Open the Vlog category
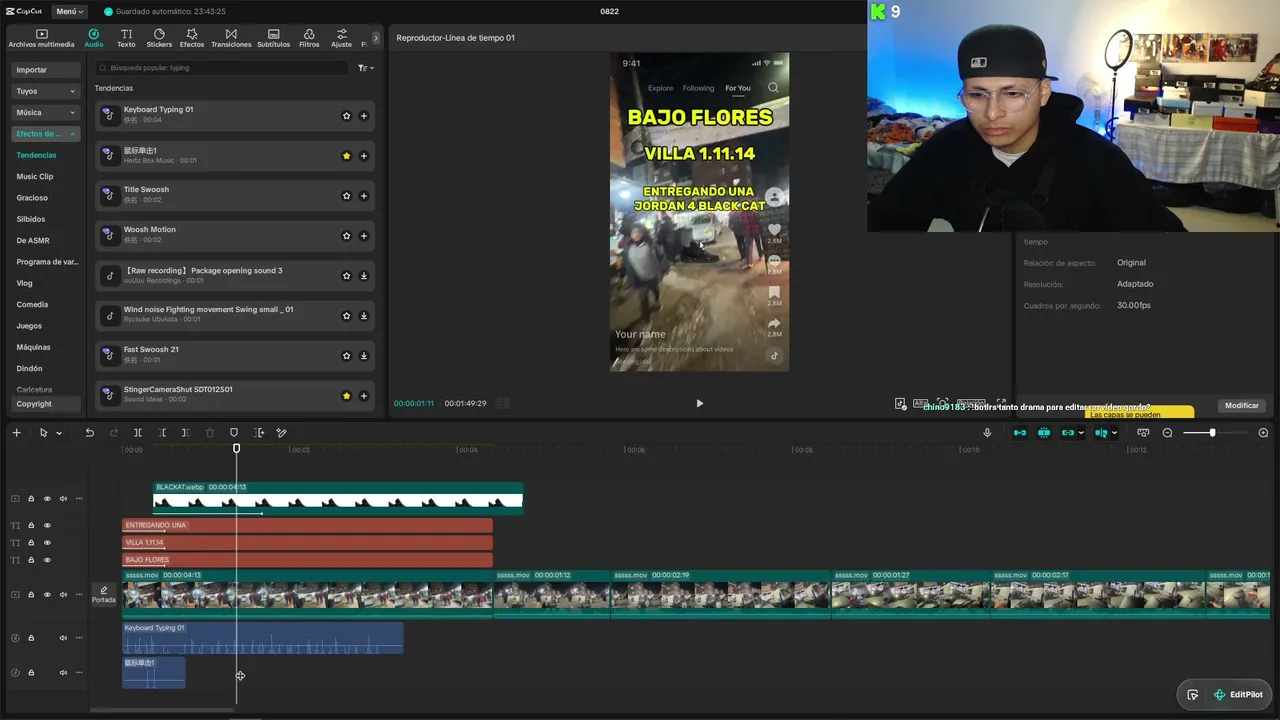 tap(24, 283)
